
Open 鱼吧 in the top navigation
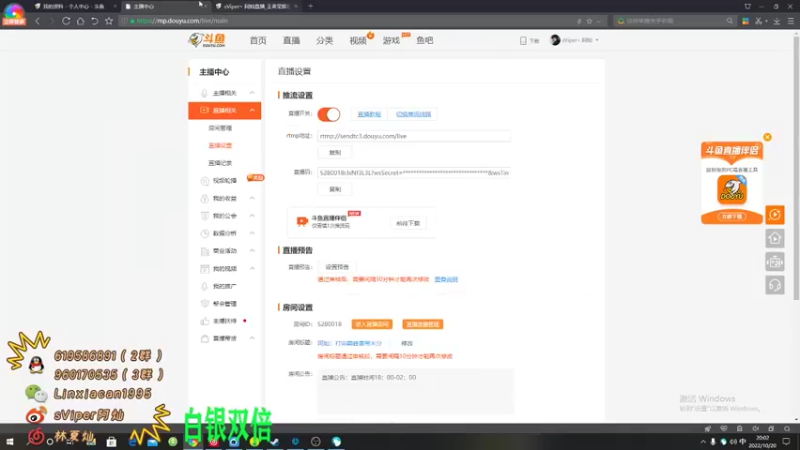(x=424, y=40)
